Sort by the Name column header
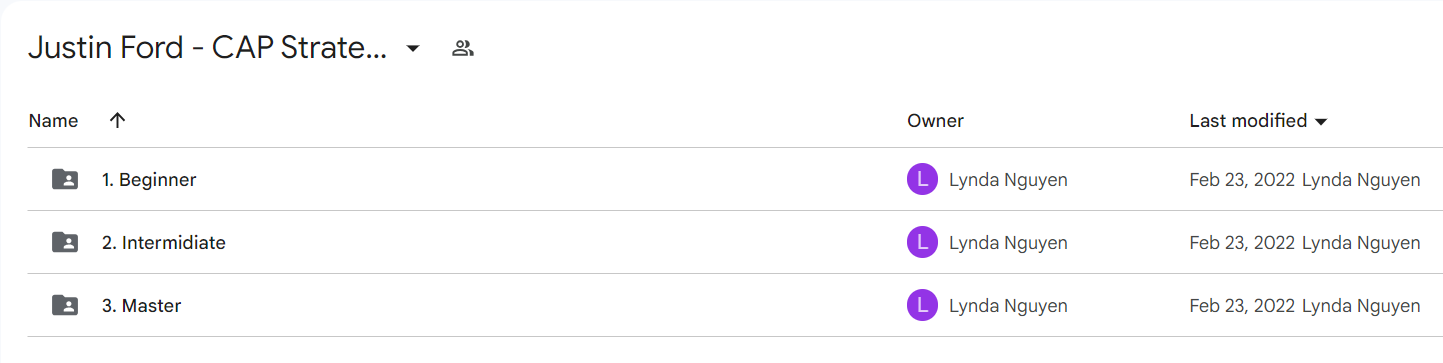The height and width of the screenshot is (363, 1443). tap(53, 120)
